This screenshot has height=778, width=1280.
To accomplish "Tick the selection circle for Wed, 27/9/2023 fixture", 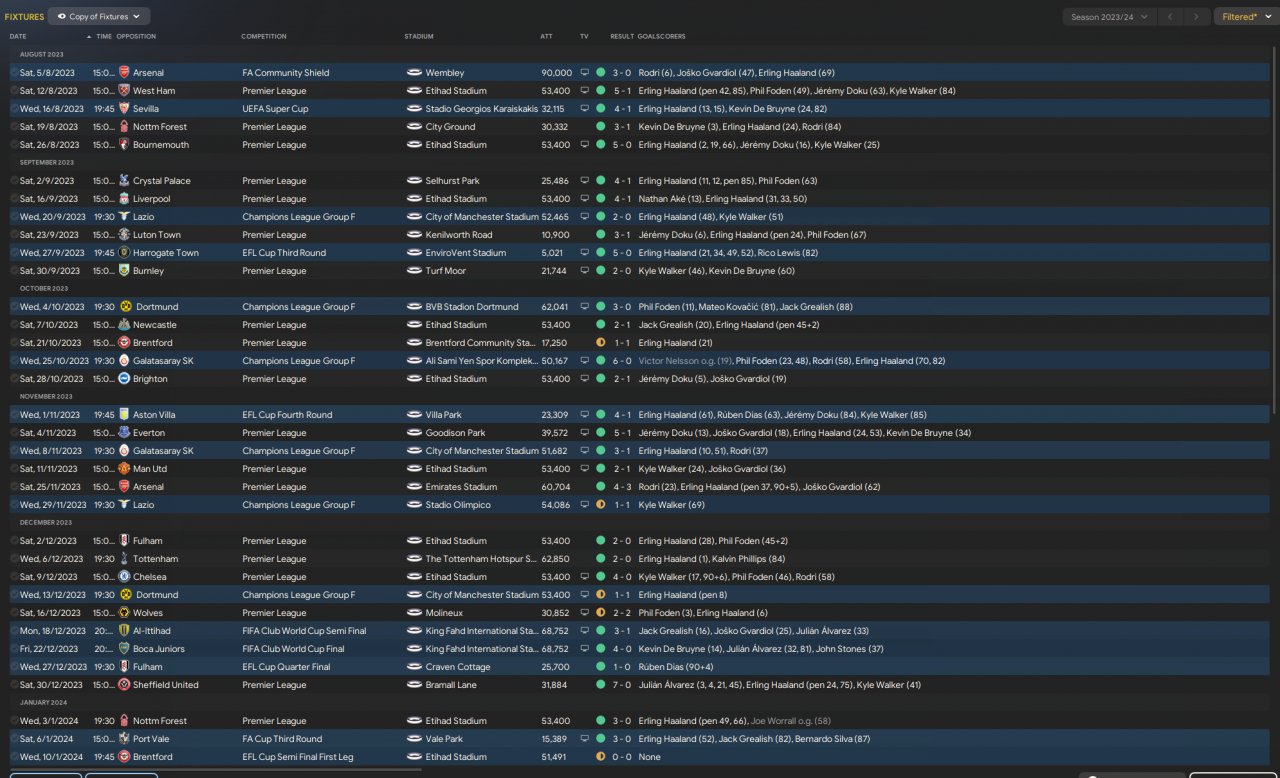I will pyautogui.click(x=14, y=253).
